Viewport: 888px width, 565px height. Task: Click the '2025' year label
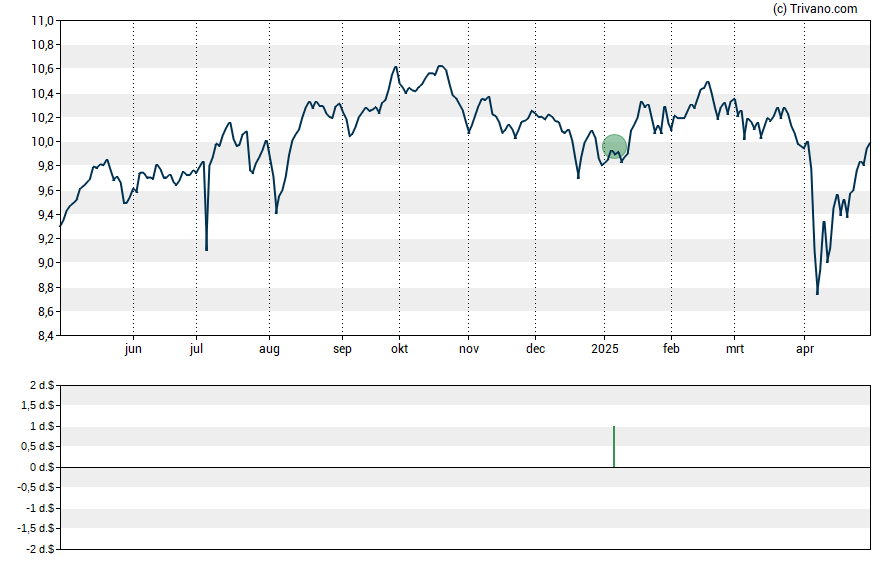point(605,349)
